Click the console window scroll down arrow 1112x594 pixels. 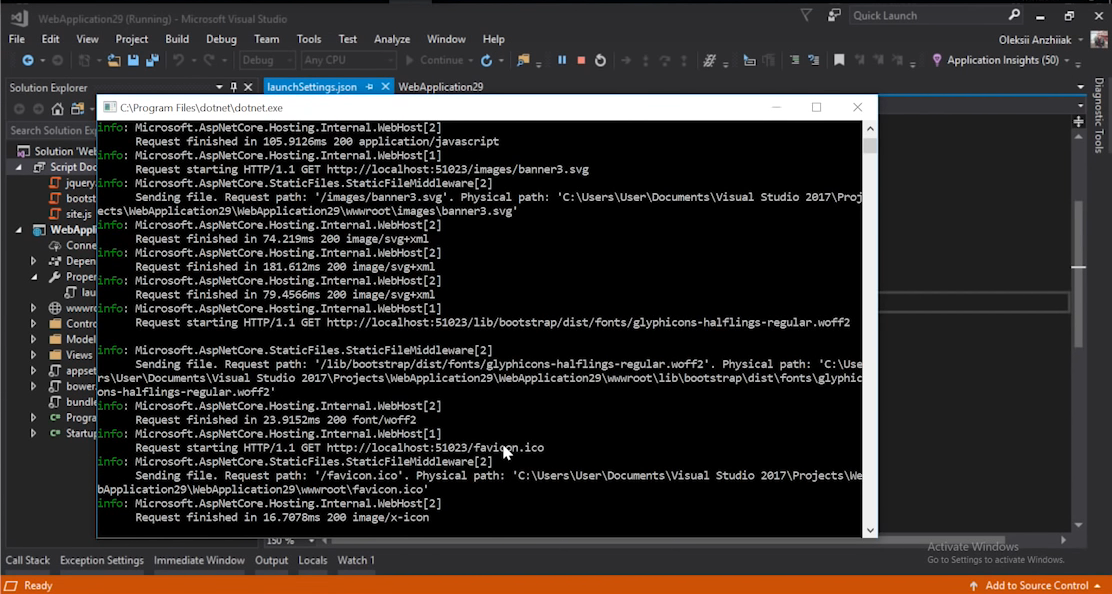point(870,529)
